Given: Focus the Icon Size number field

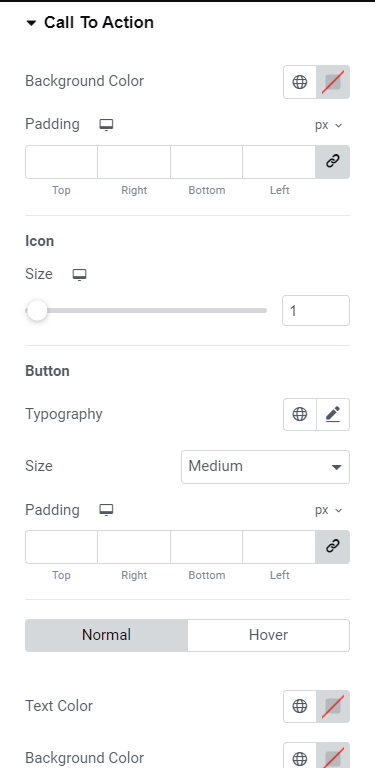Looking at the screenshot, I should (316, 311).
